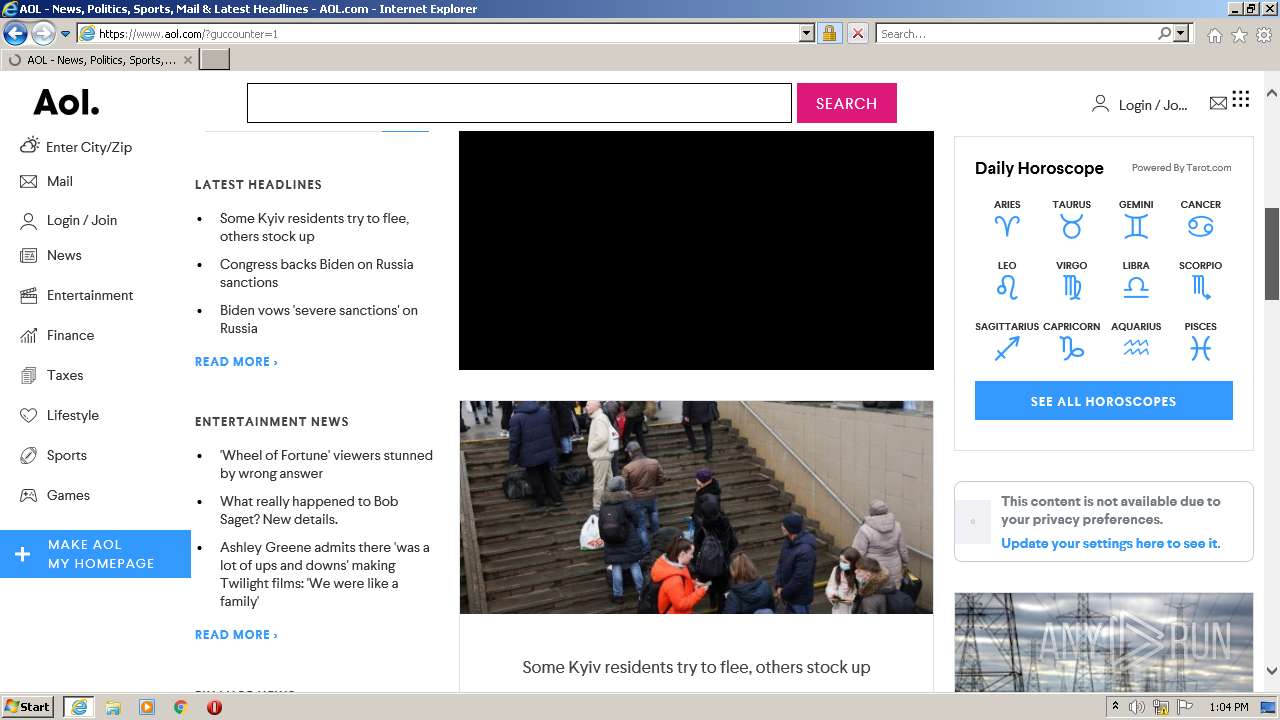Viewport: 1280px width, 720px height.
Task: Click Enter City/Zip weather entry
Action: coord(76,146)
